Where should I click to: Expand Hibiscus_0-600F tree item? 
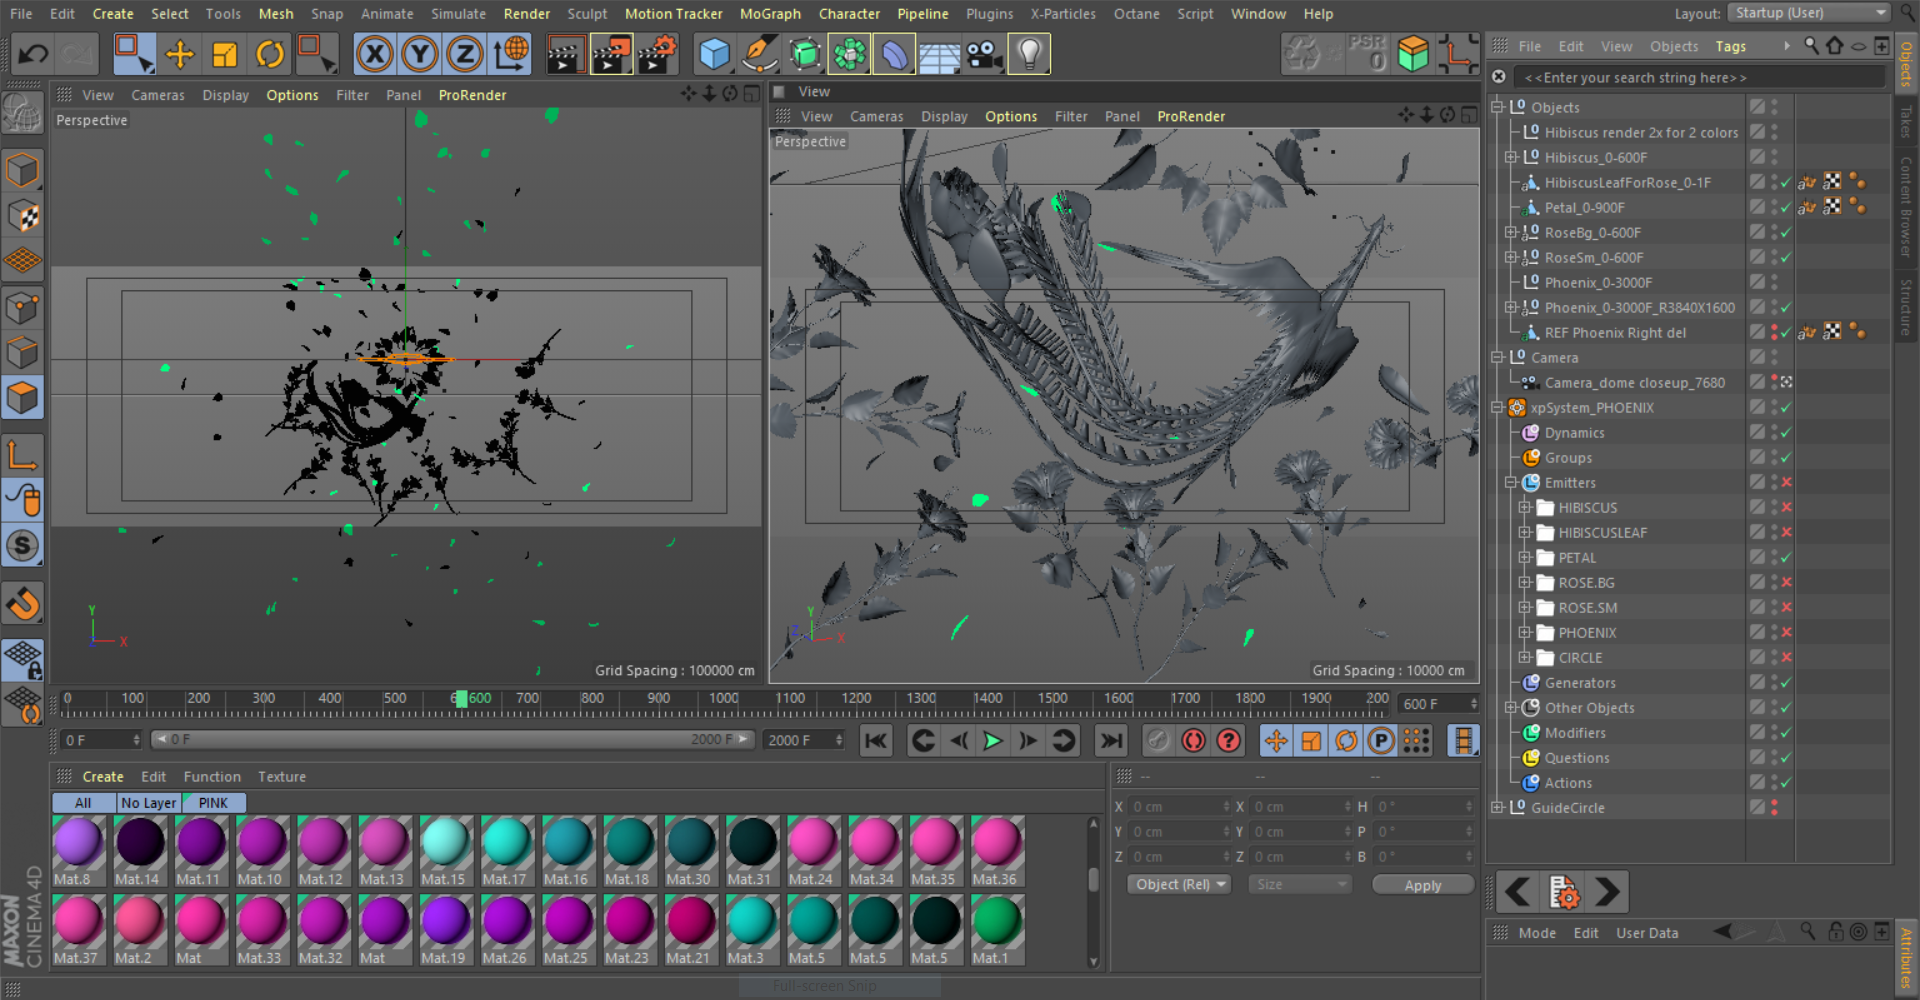point(1511,158)
